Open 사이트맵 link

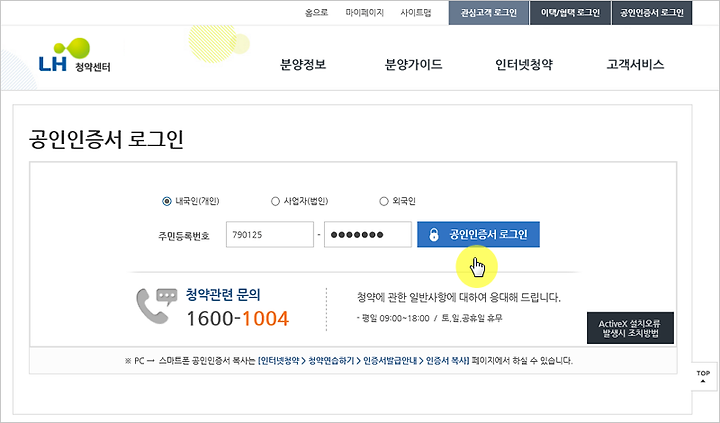(x=416, y=13)
